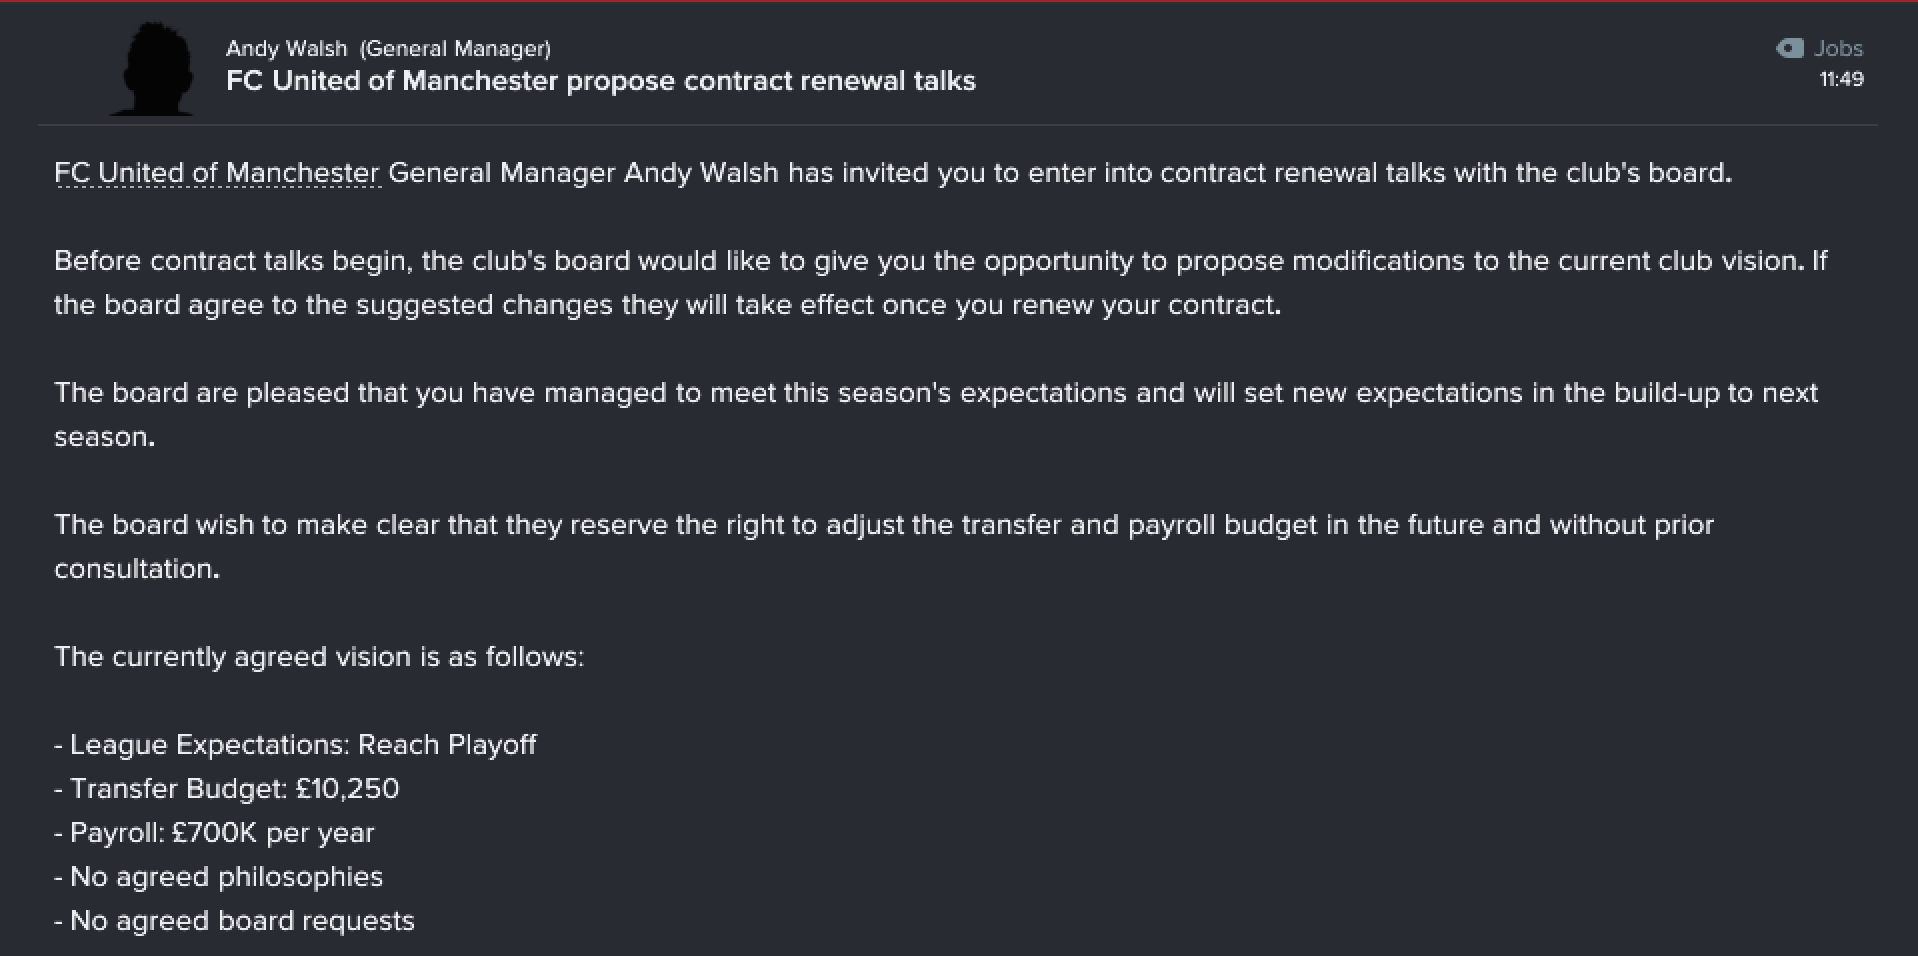This screenshot has width=1918, height=956.
Task: Click the Payroll: £700K per year line
Action: click(x=214, y=833)
